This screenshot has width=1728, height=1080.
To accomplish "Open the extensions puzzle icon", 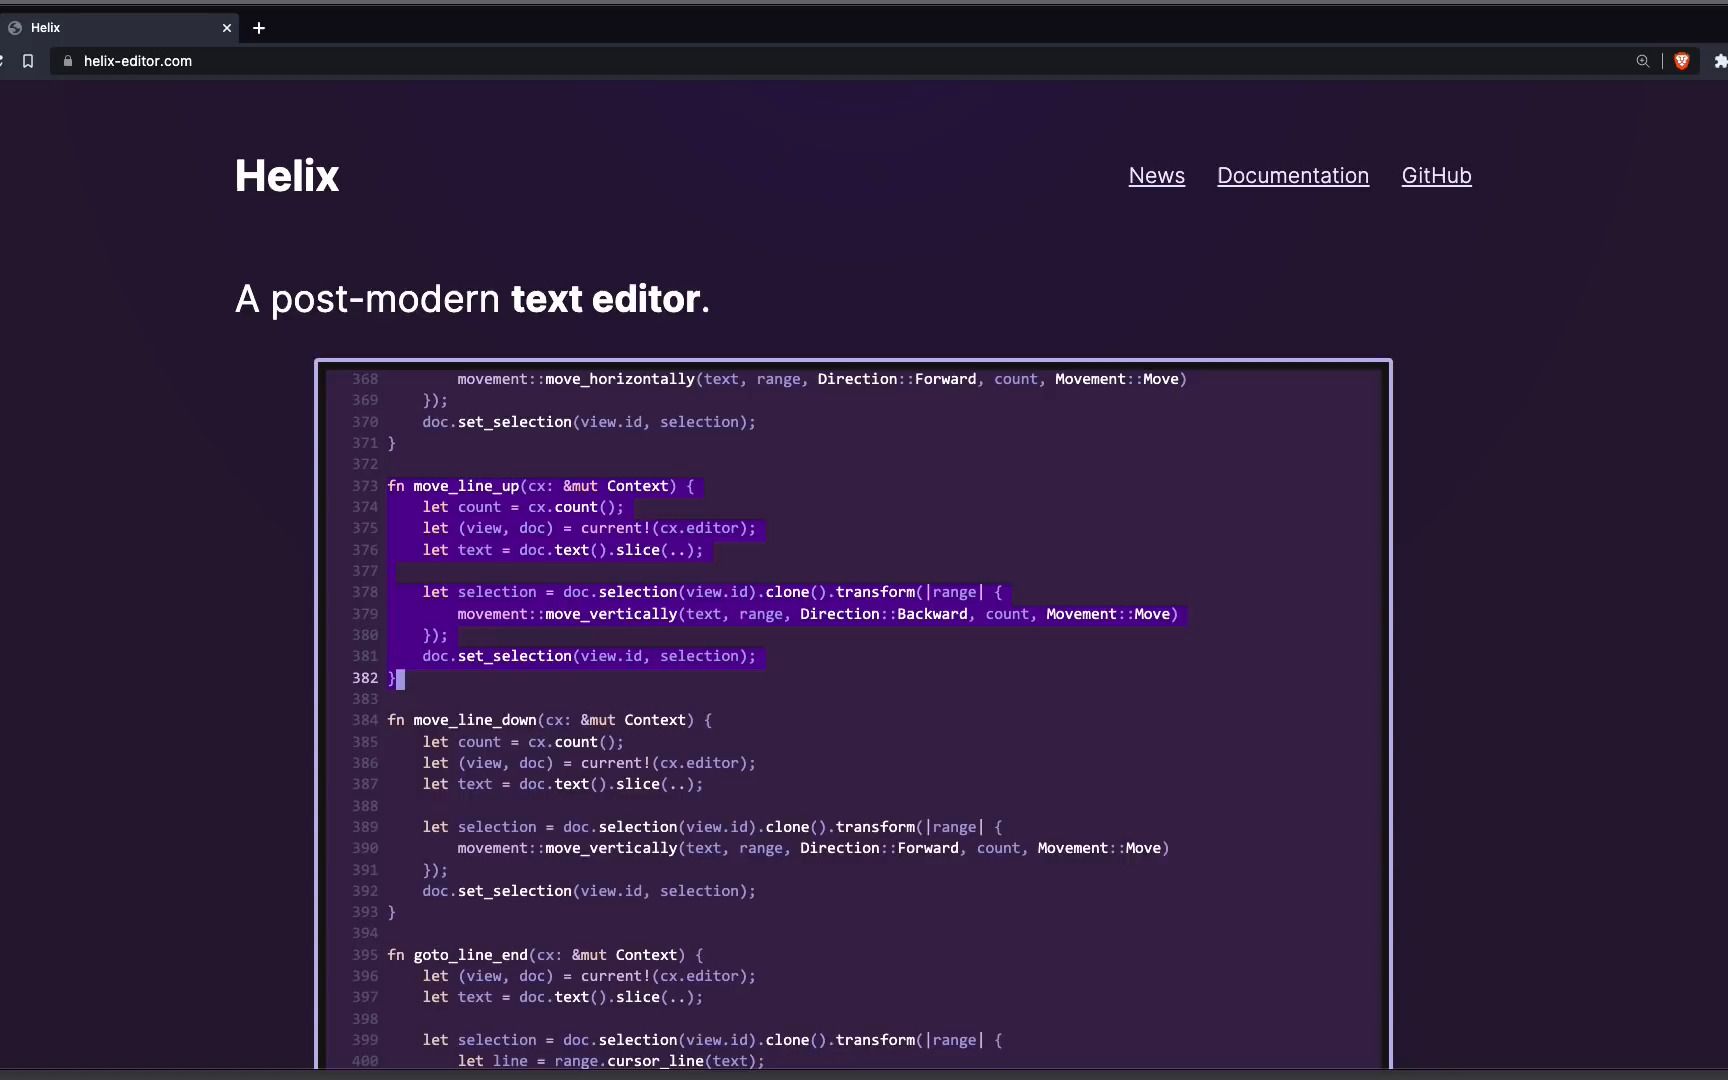I will pyautogui.click(x=1720, y=61).
